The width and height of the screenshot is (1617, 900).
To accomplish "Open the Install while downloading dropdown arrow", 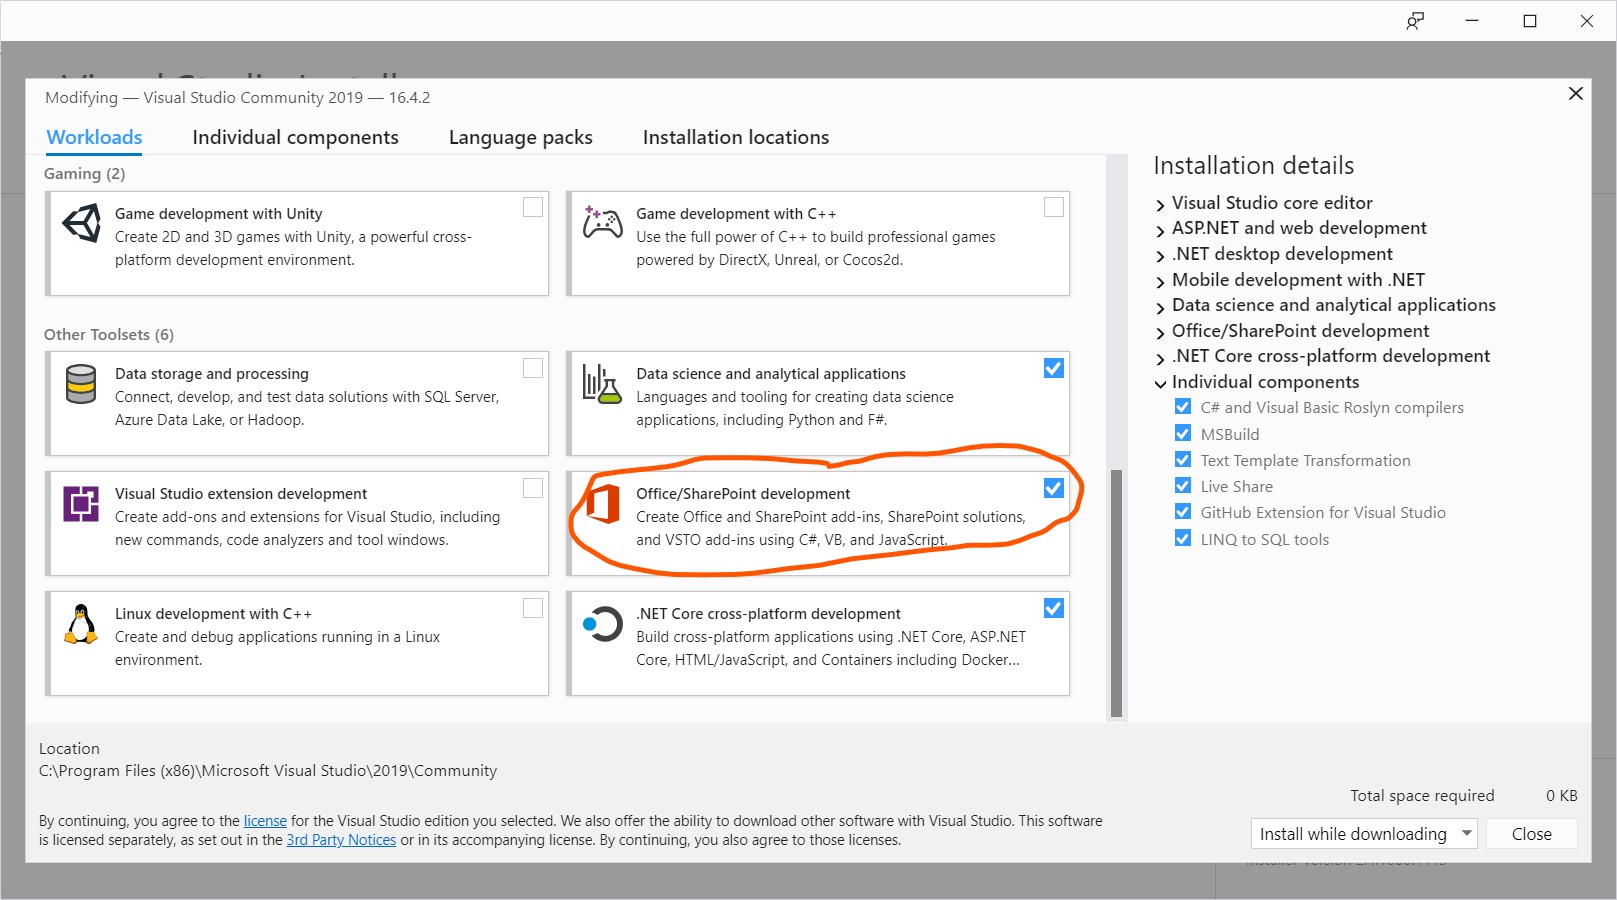I will 1466,833.
